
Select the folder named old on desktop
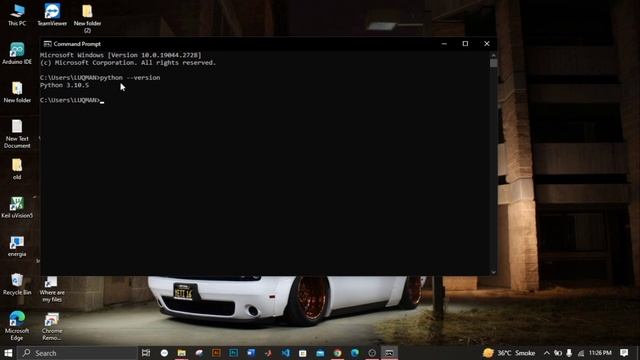pos(17,169)
